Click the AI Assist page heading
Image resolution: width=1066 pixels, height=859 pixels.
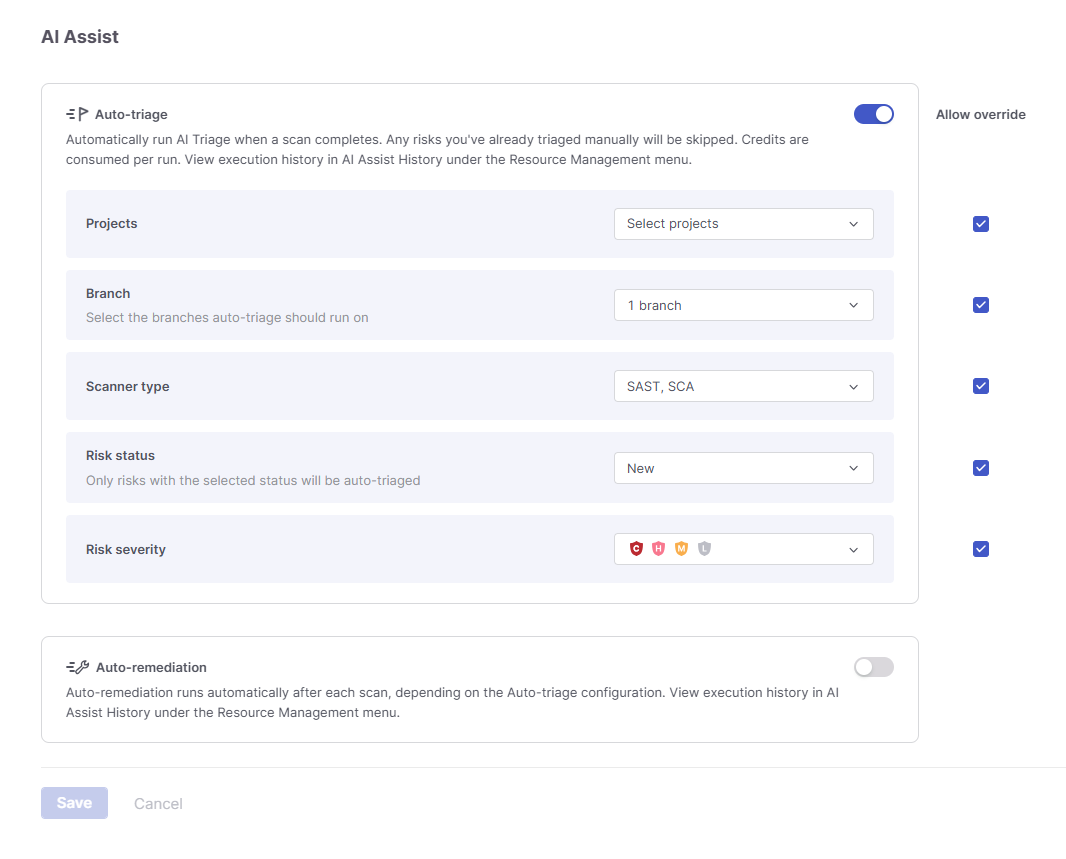pos(80,37)
